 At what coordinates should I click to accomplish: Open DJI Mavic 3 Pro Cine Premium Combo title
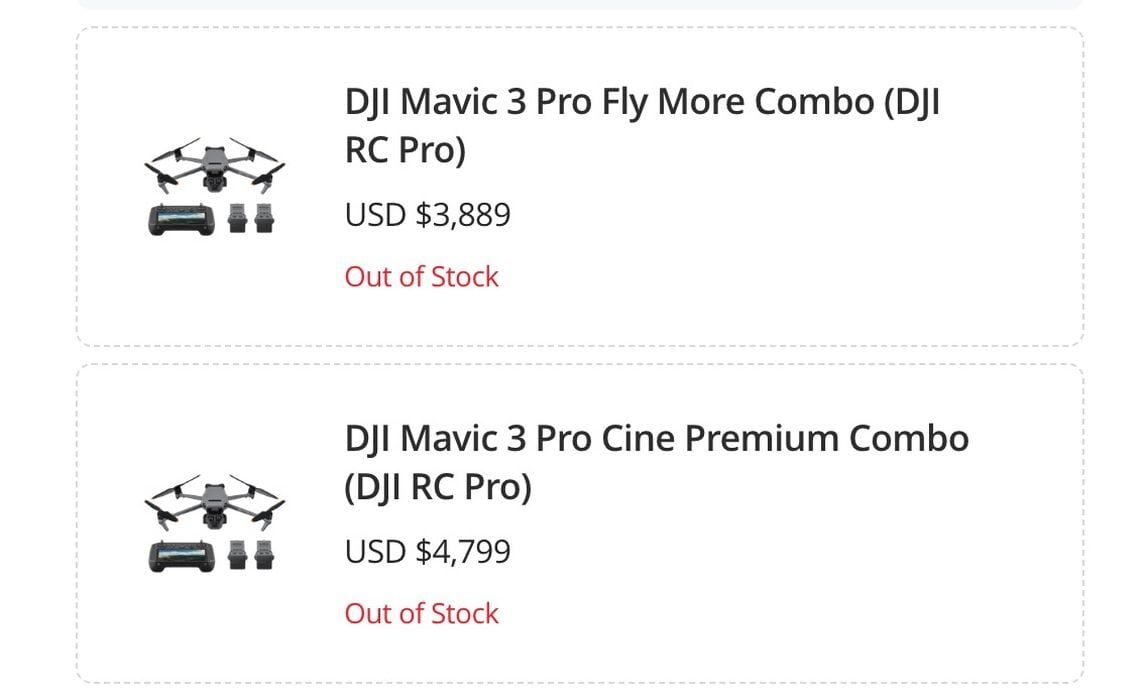(x=656, y=439)
